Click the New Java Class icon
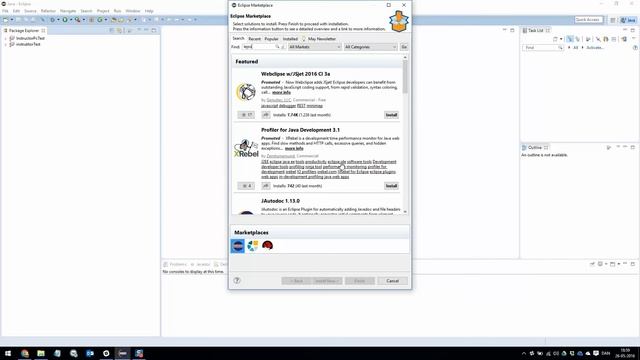The width and height of the screenshot is (640, 360). 100,20
